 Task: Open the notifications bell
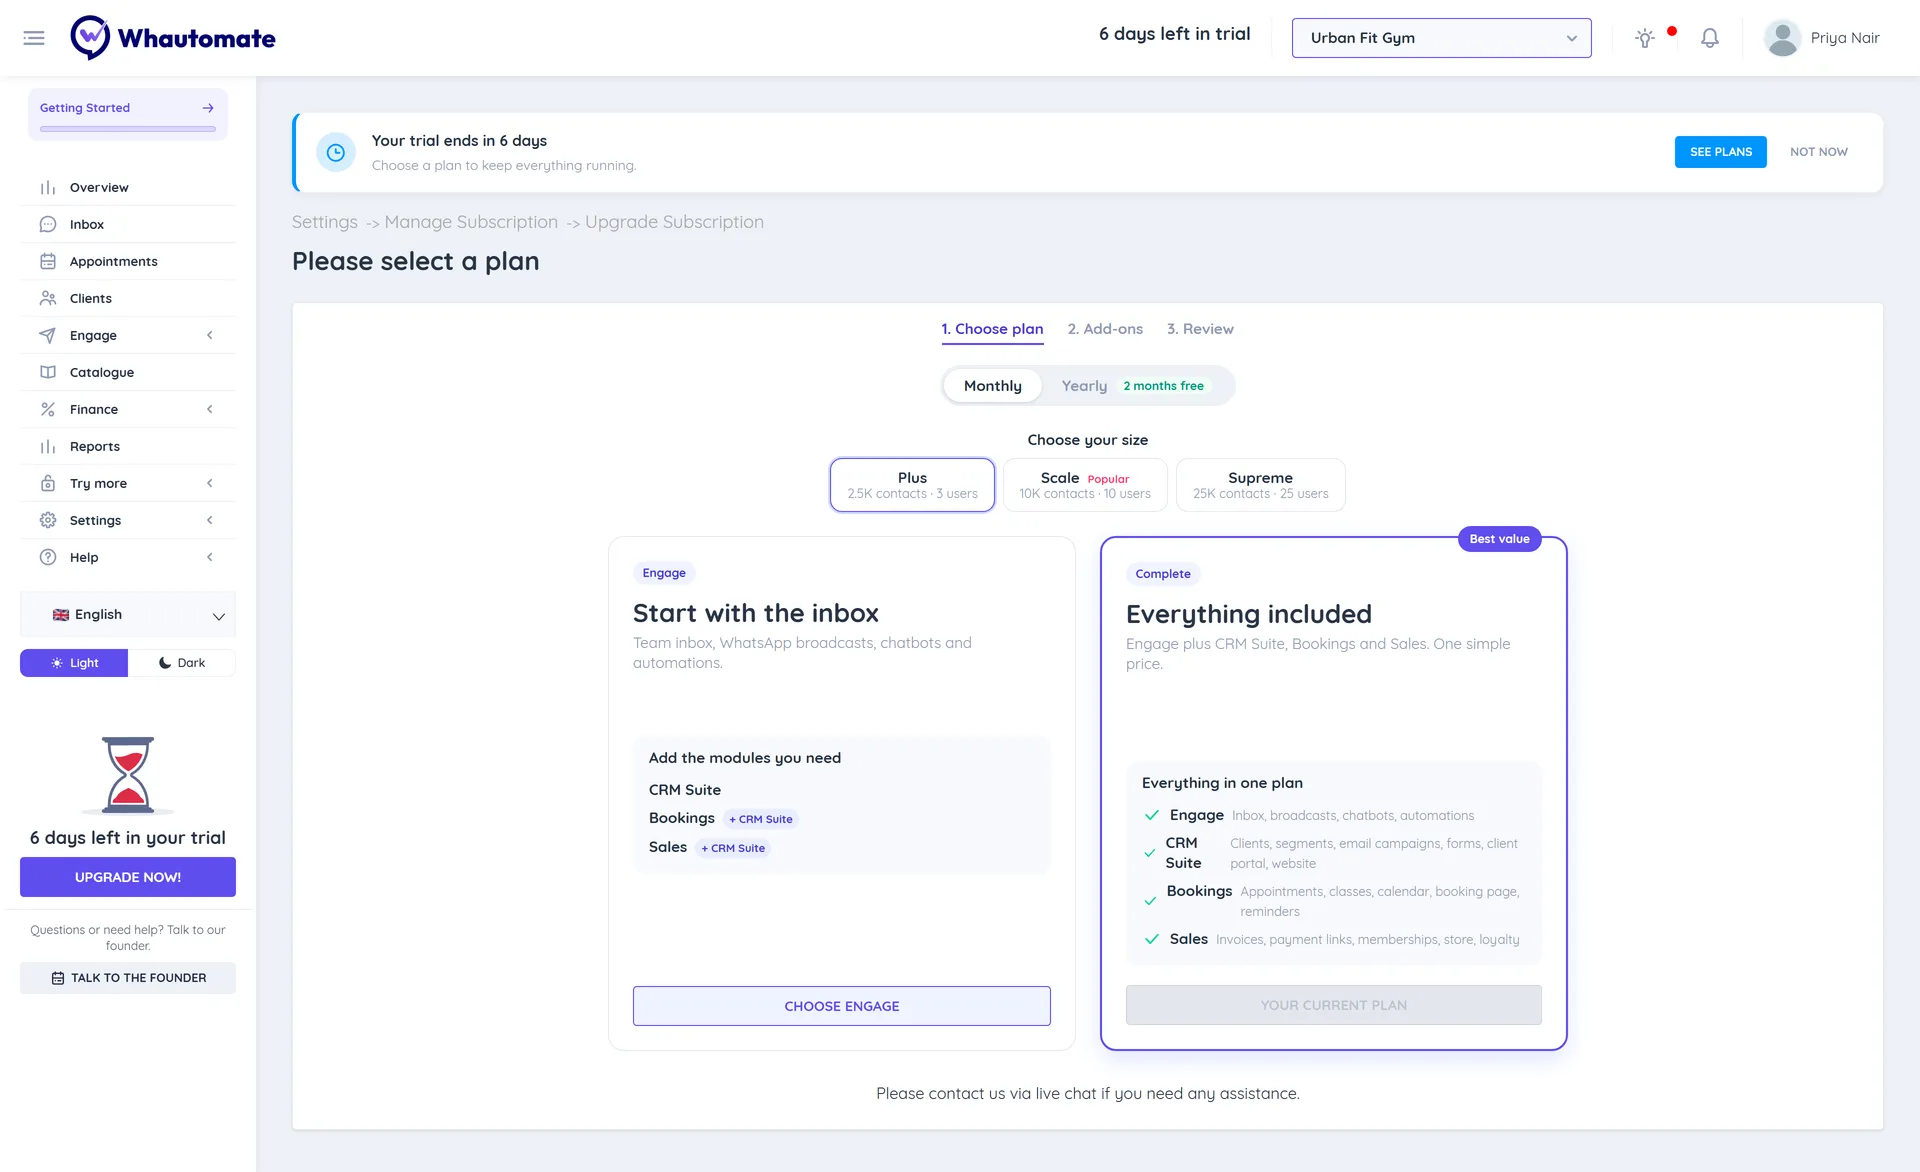(1710, 38)
